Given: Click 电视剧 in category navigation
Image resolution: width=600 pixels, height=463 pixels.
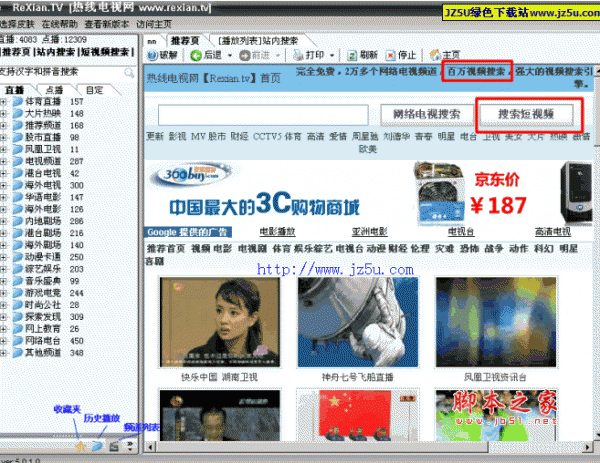Looking at the screenshot, I should [x=252, y=249].
